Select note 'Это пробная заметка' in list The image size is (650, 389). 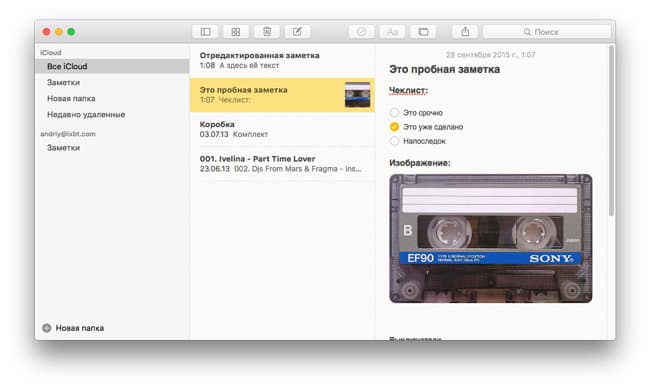tap(282, 95)
